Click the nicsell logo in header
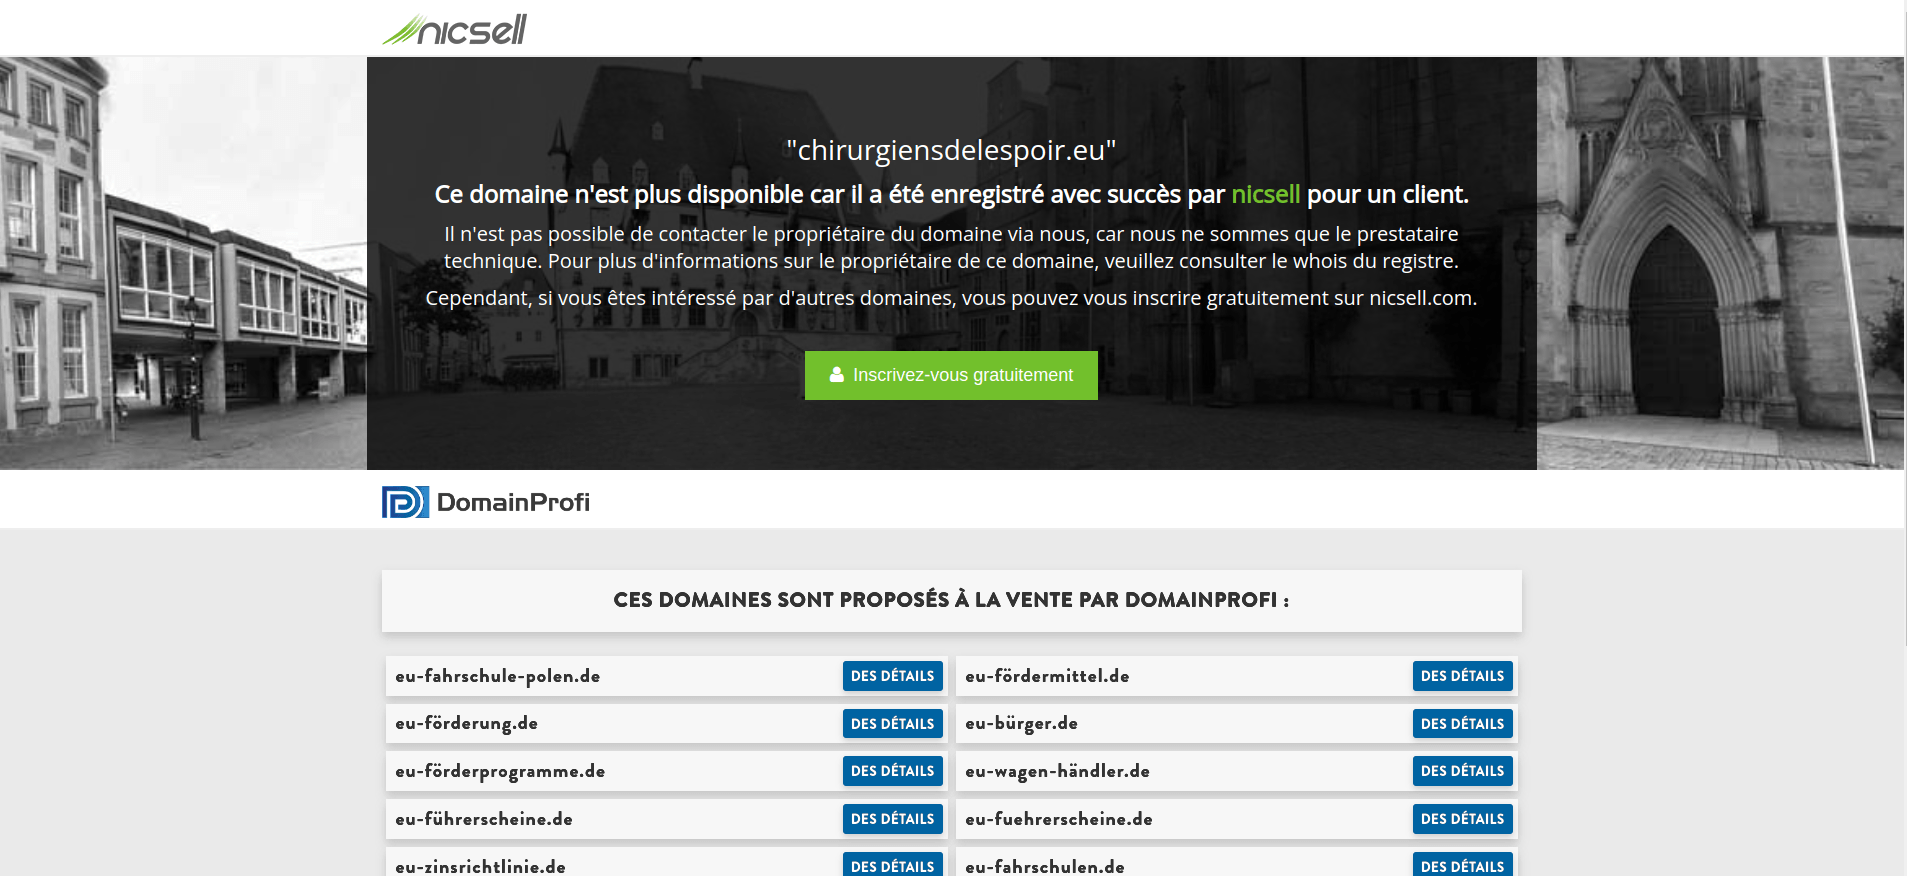This screenshot has width=1907, height=876. [455, 30]
